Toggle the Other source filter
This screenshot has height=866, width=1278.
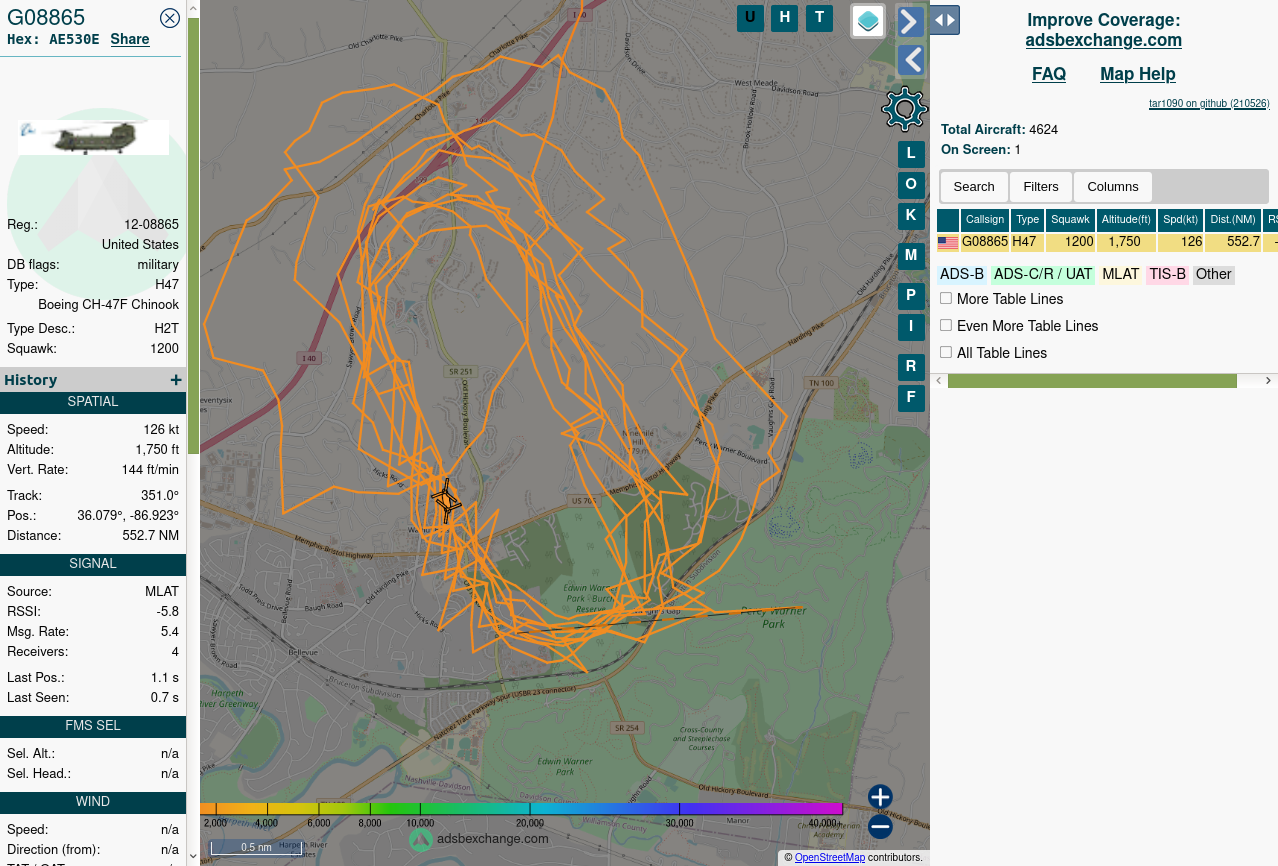coord(1214,274)
